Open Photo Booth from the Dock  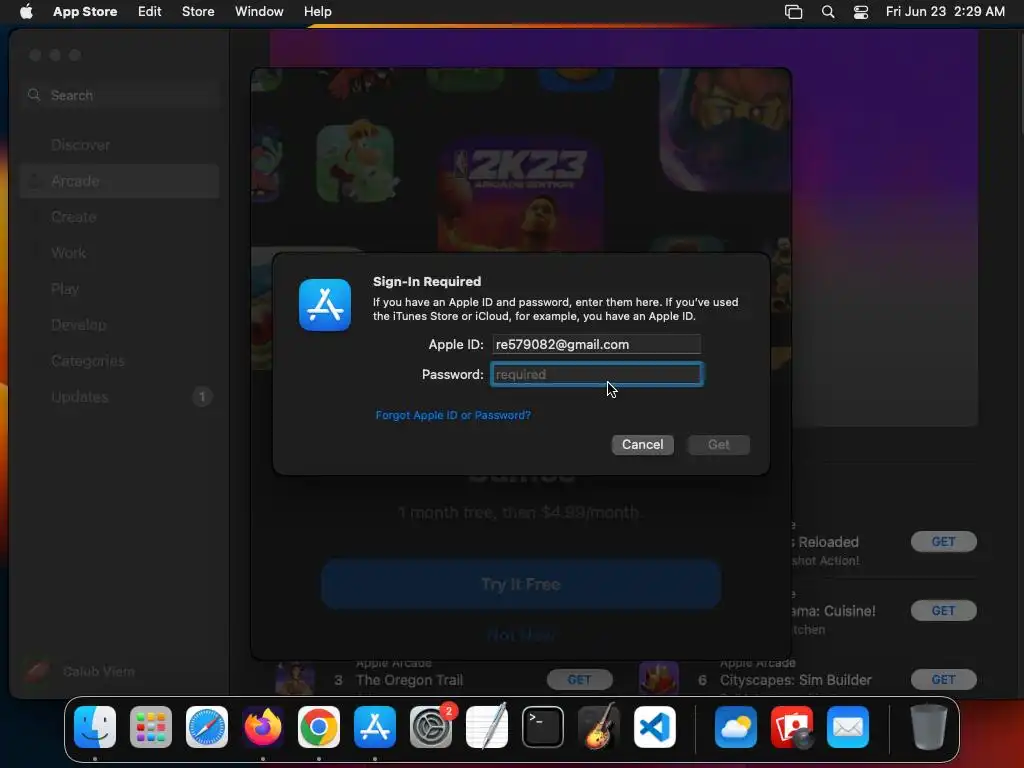pyautogui.click(x=792, y=727)
